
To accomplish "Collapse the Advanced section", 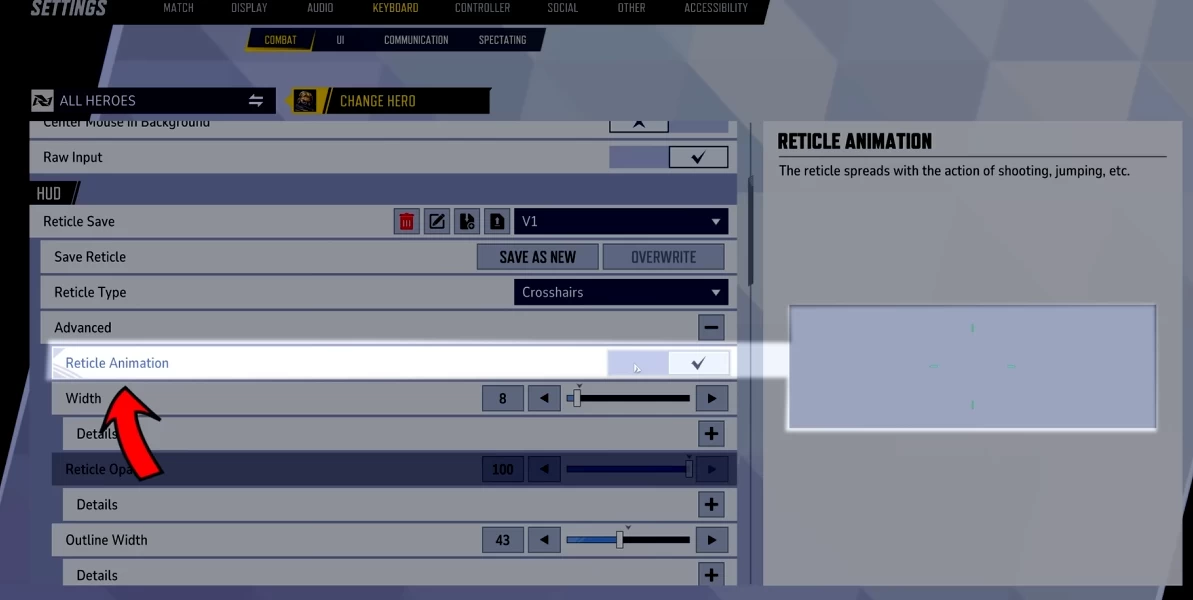I will click(x=711, y=328).
